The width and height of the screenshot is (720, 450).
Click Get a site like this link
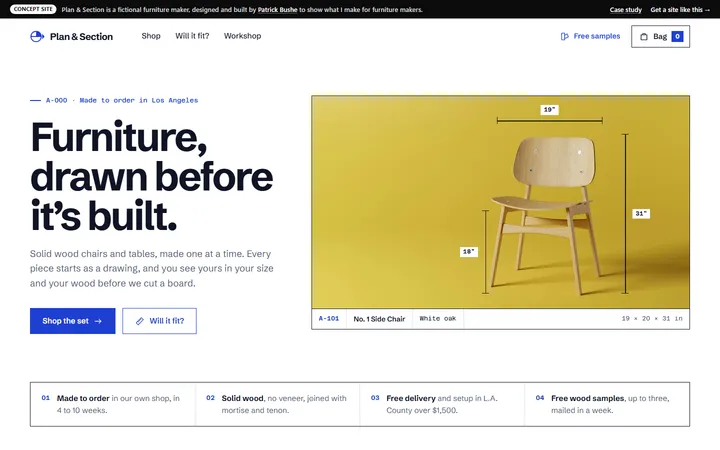coord(680,10)
